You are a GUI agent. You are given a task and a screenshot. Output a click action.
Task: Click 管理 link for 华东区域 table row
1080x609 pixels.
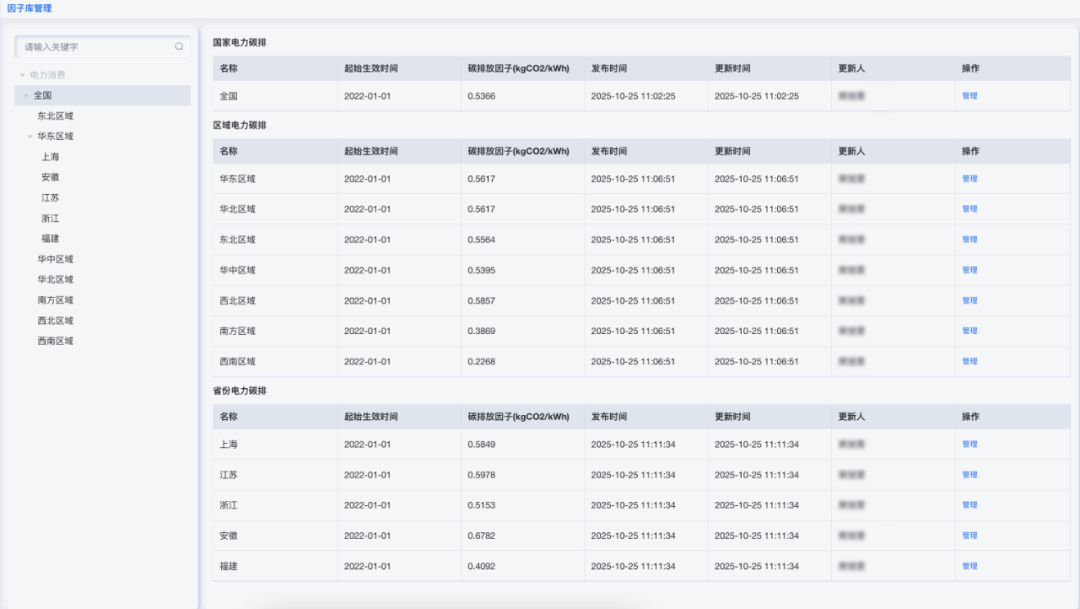tap(969, 179)
